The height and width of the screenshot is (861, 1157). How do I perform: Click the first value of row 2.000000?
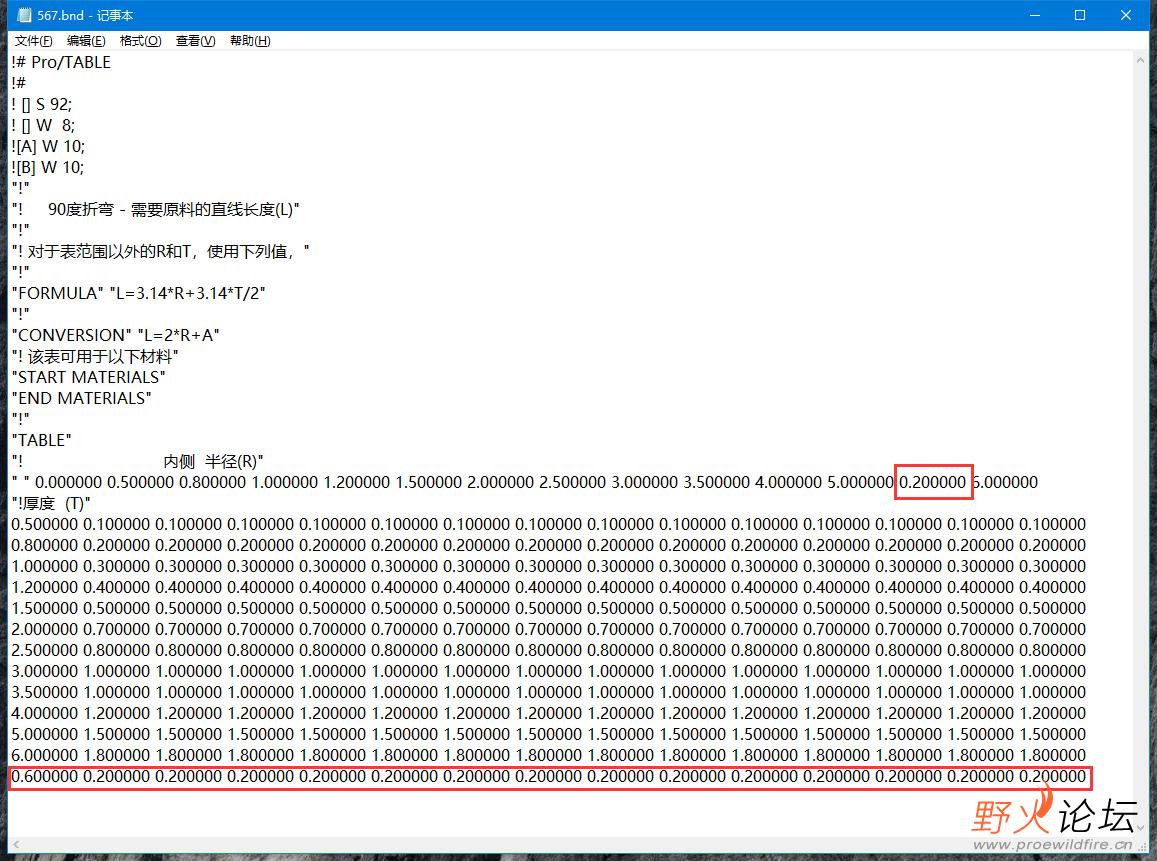tap(44, 629)
